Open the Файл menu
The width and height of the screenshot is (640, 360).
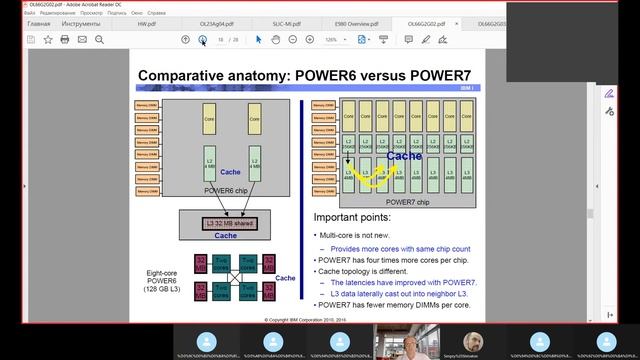click(x=30, y=13)
